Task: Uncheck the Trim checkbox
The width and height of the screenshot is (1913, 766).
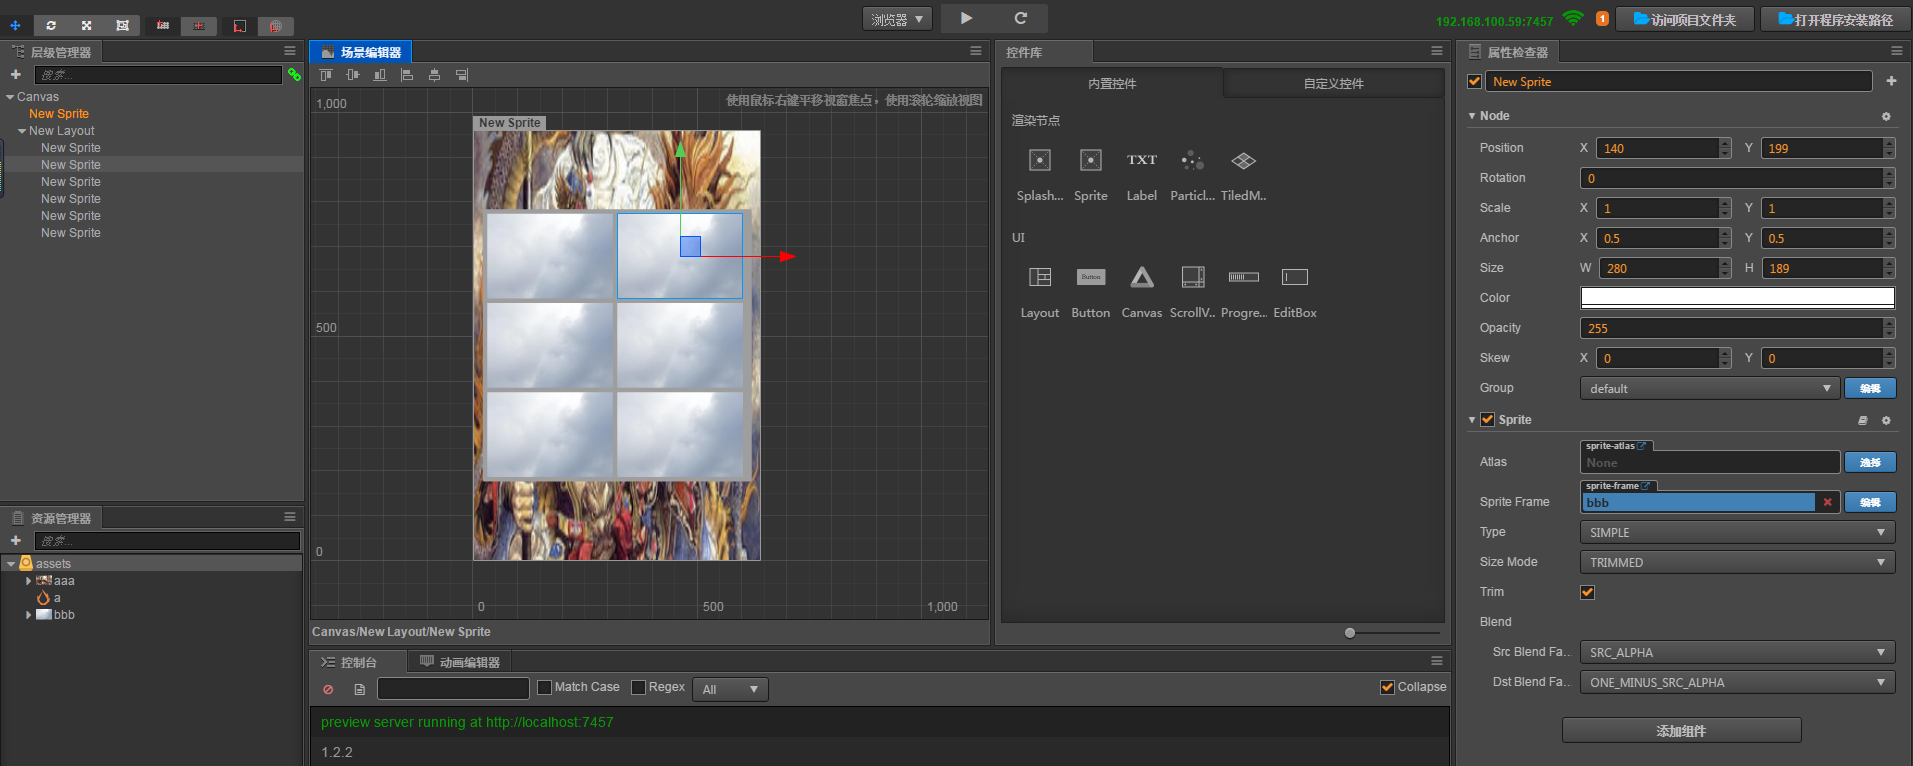Action: tap(1587, 592)
